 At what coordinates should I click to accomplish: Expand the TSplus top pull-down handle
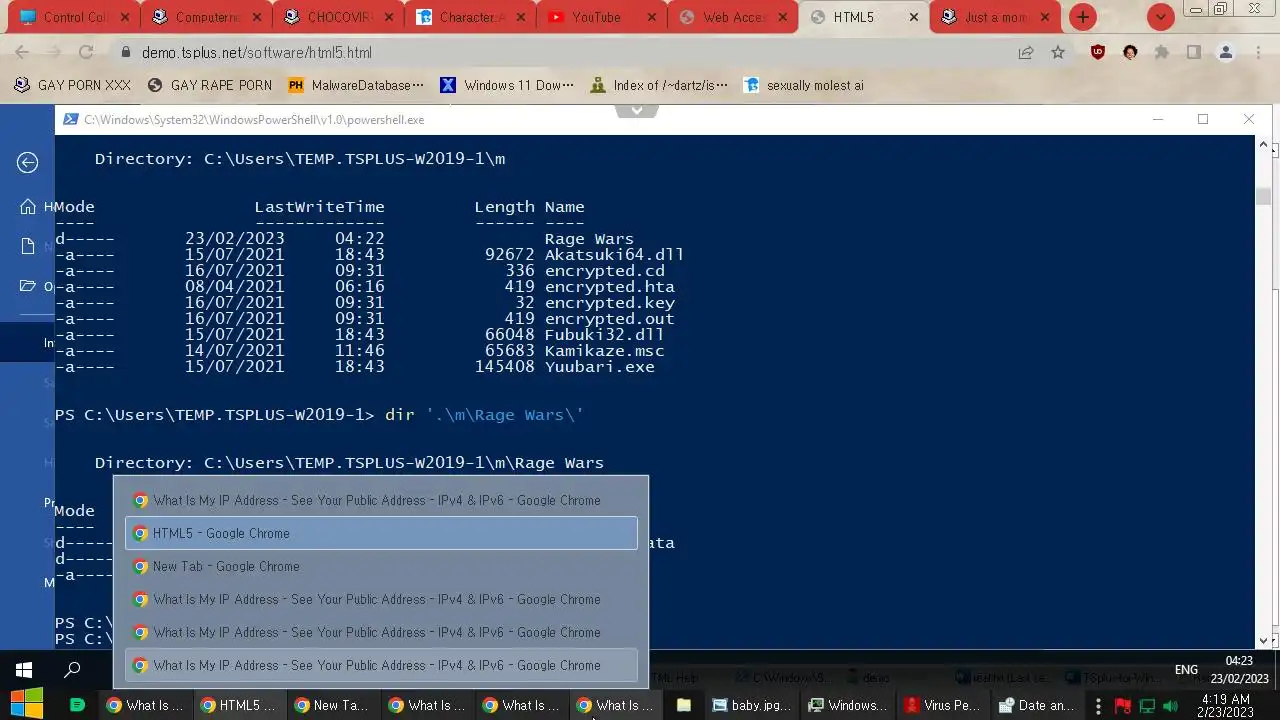636,110
